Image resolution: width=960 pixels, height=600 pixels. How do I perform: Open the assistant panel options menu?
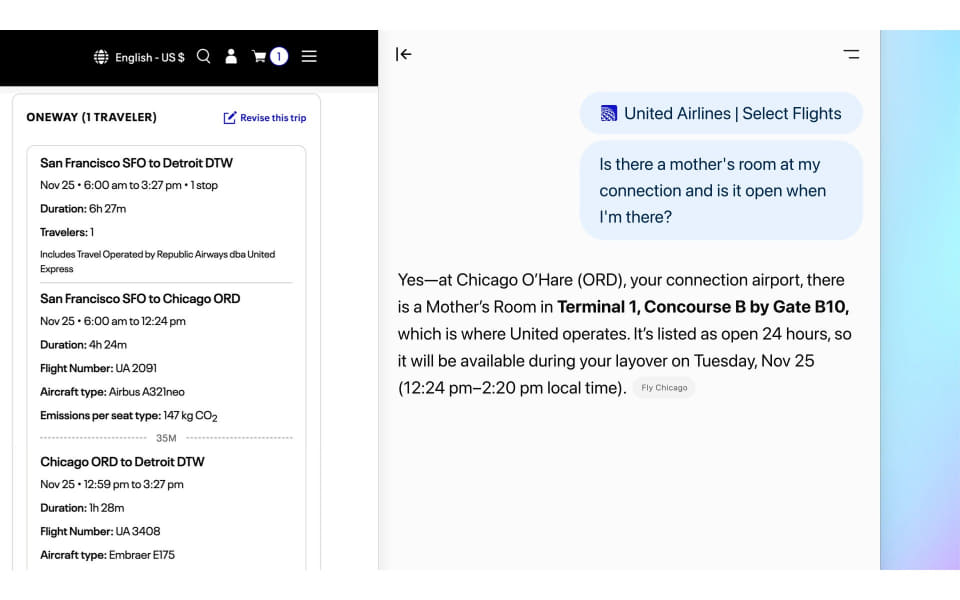851,54
